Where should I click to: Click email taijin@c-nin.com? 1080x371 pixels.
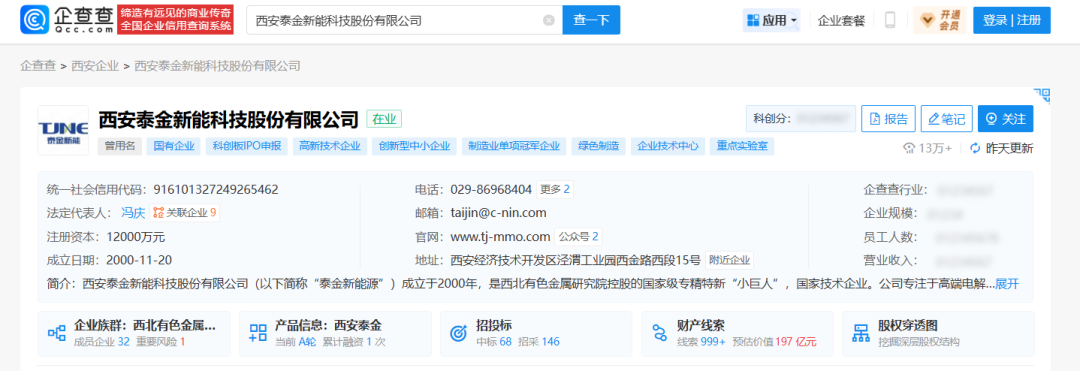(499, 213)
